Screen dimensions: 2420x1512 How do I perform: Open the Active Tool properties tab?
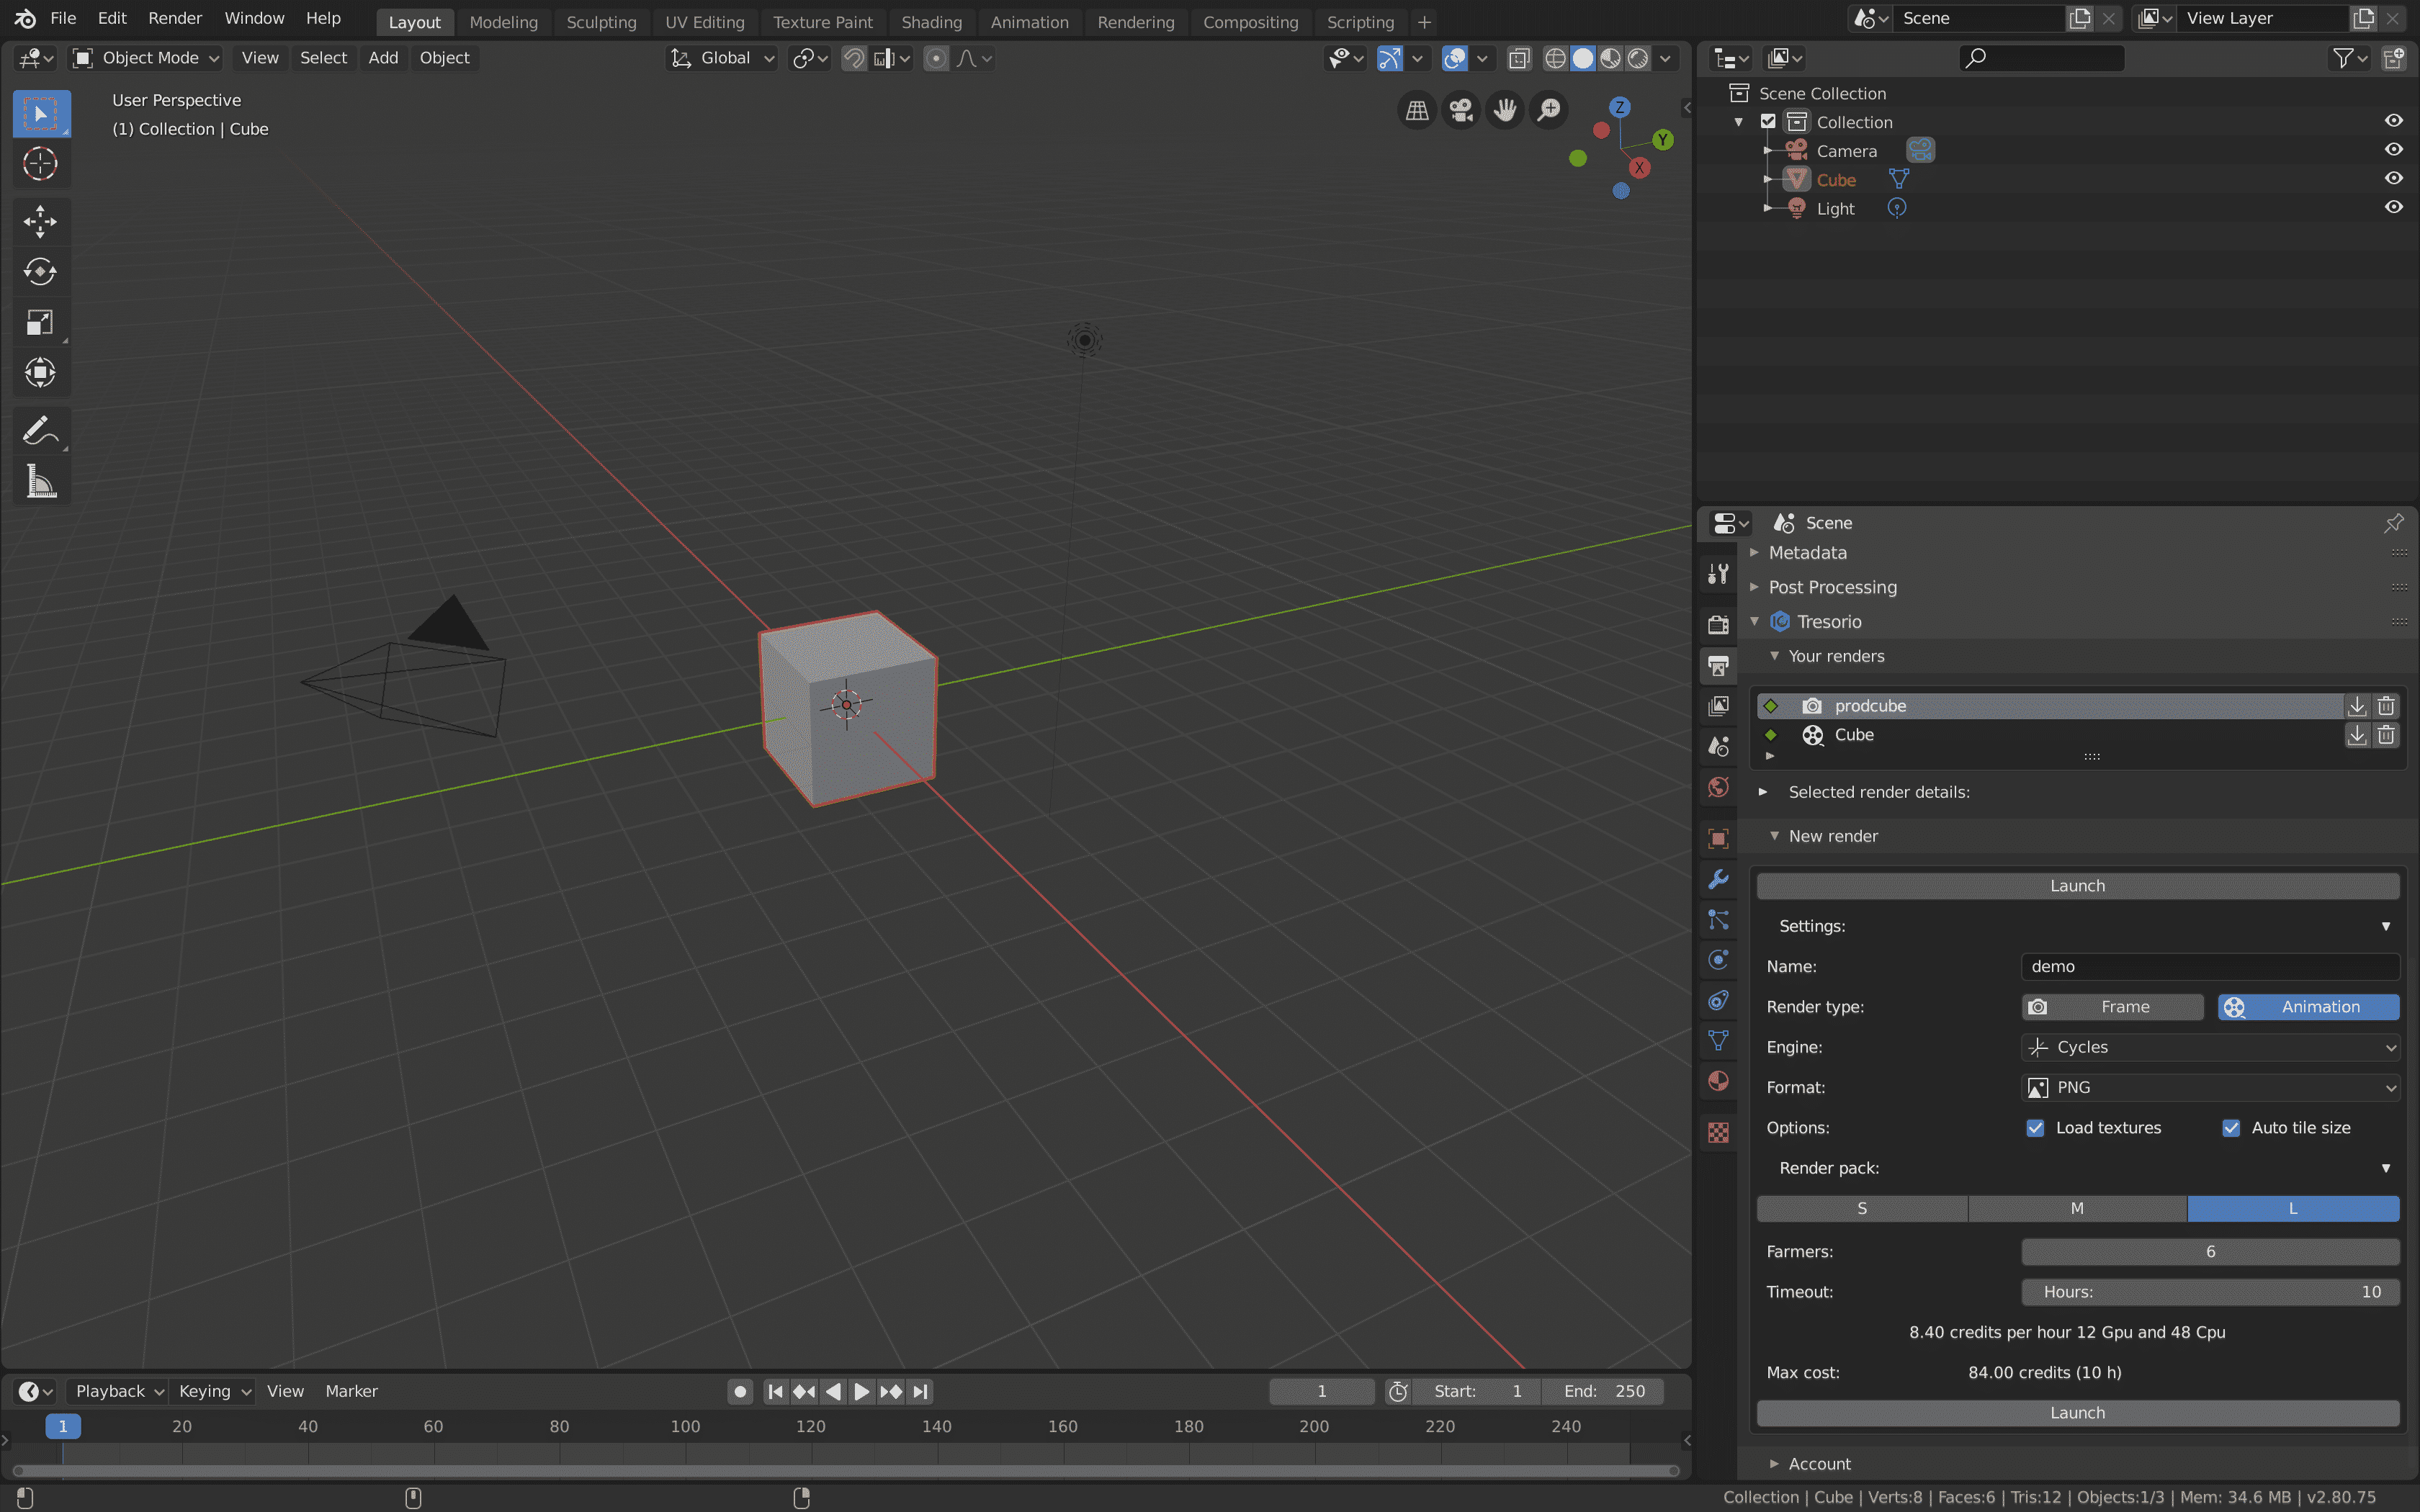coord(1718,574)
